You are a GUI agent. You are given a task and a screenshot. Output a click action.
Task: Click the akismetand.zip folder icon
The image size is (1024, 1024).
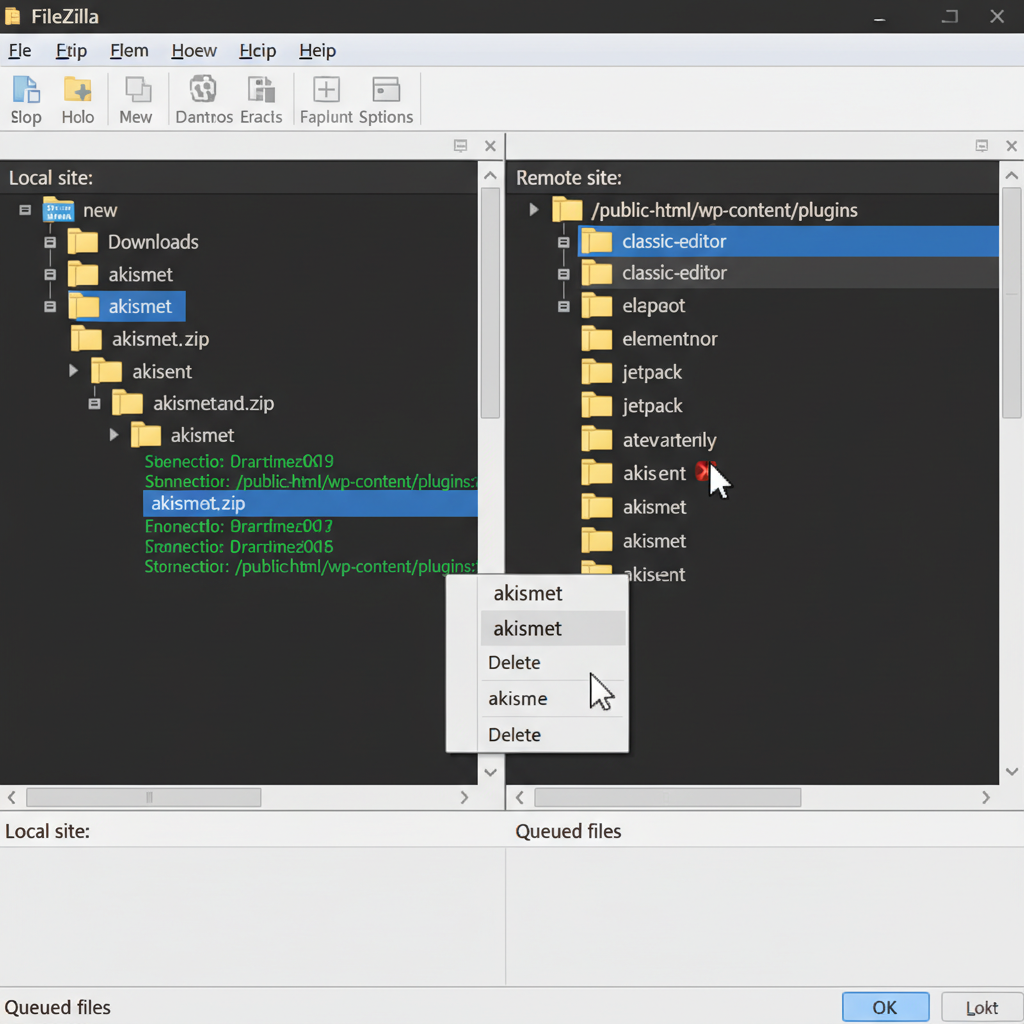pos(127,403)
